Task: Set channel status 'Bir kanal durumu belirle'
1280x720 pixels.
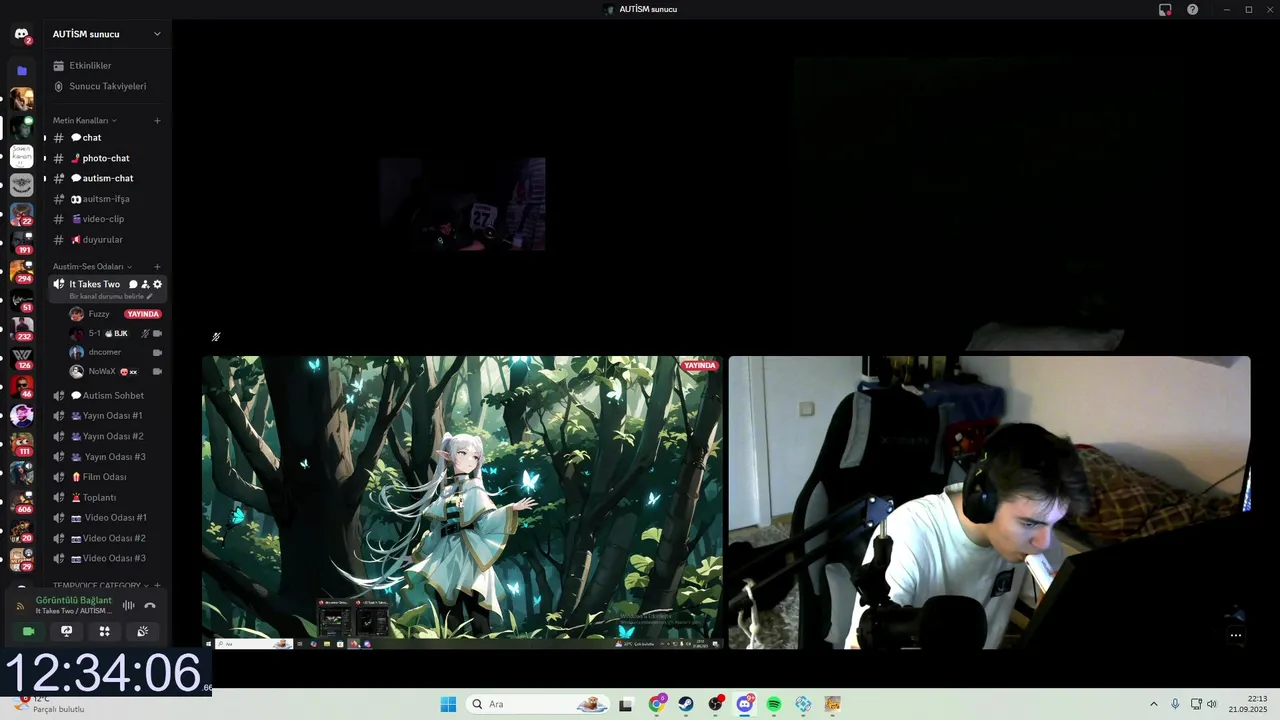Action: pos(110,297)
